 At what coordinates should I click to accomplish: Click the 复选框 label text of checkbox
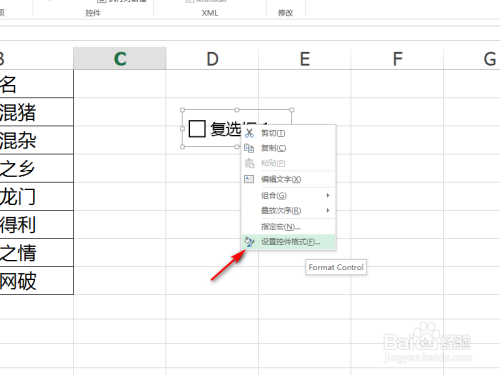(226, 129)
